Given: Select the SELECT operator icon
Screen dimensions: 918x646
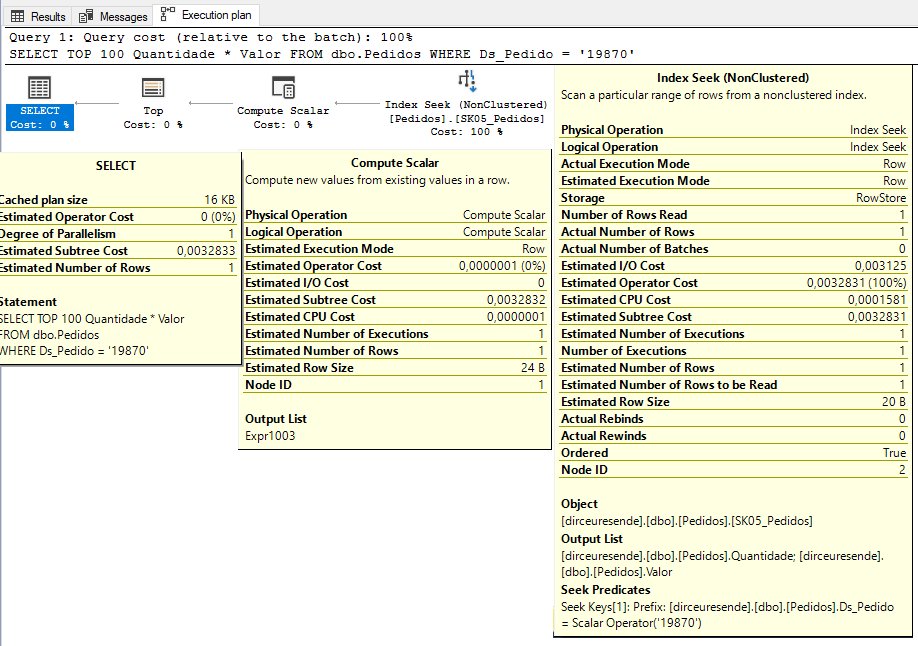Looking at the screenshot, I should (x=38, y=88).
